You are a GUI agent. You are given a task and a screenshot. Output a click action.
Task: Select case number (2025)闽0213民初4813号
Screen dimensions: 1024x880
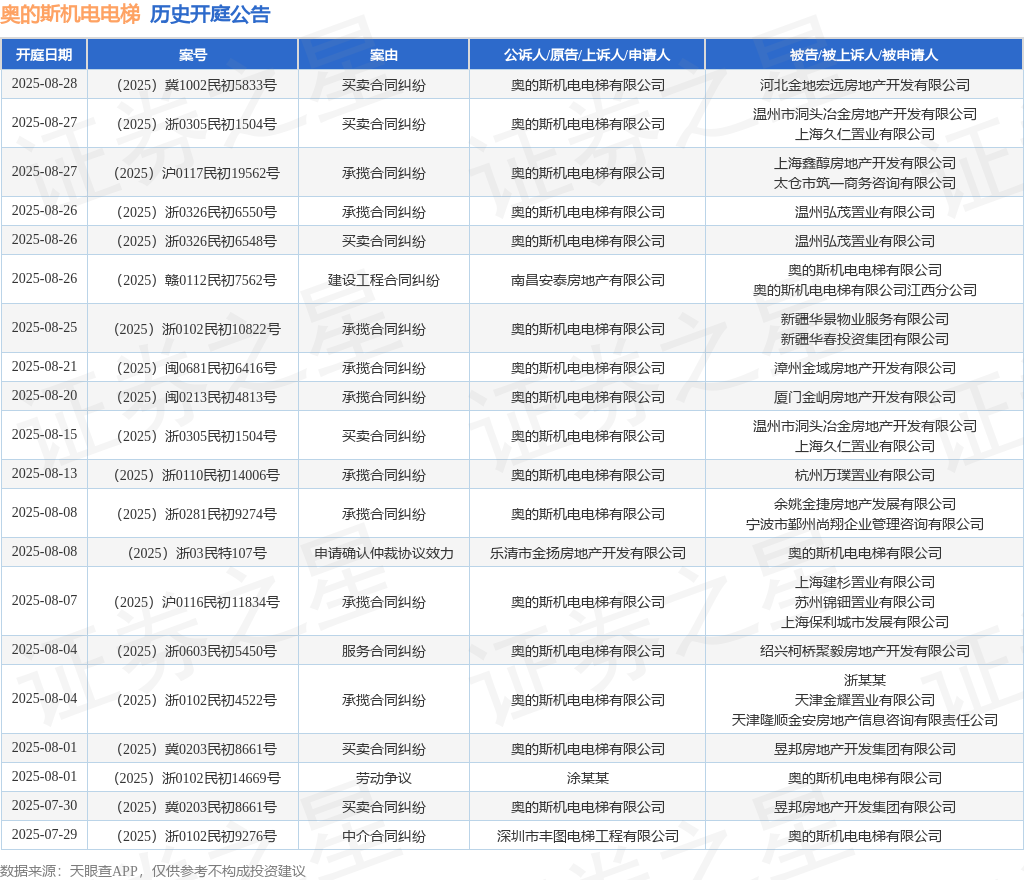click(x=196, y=397)
